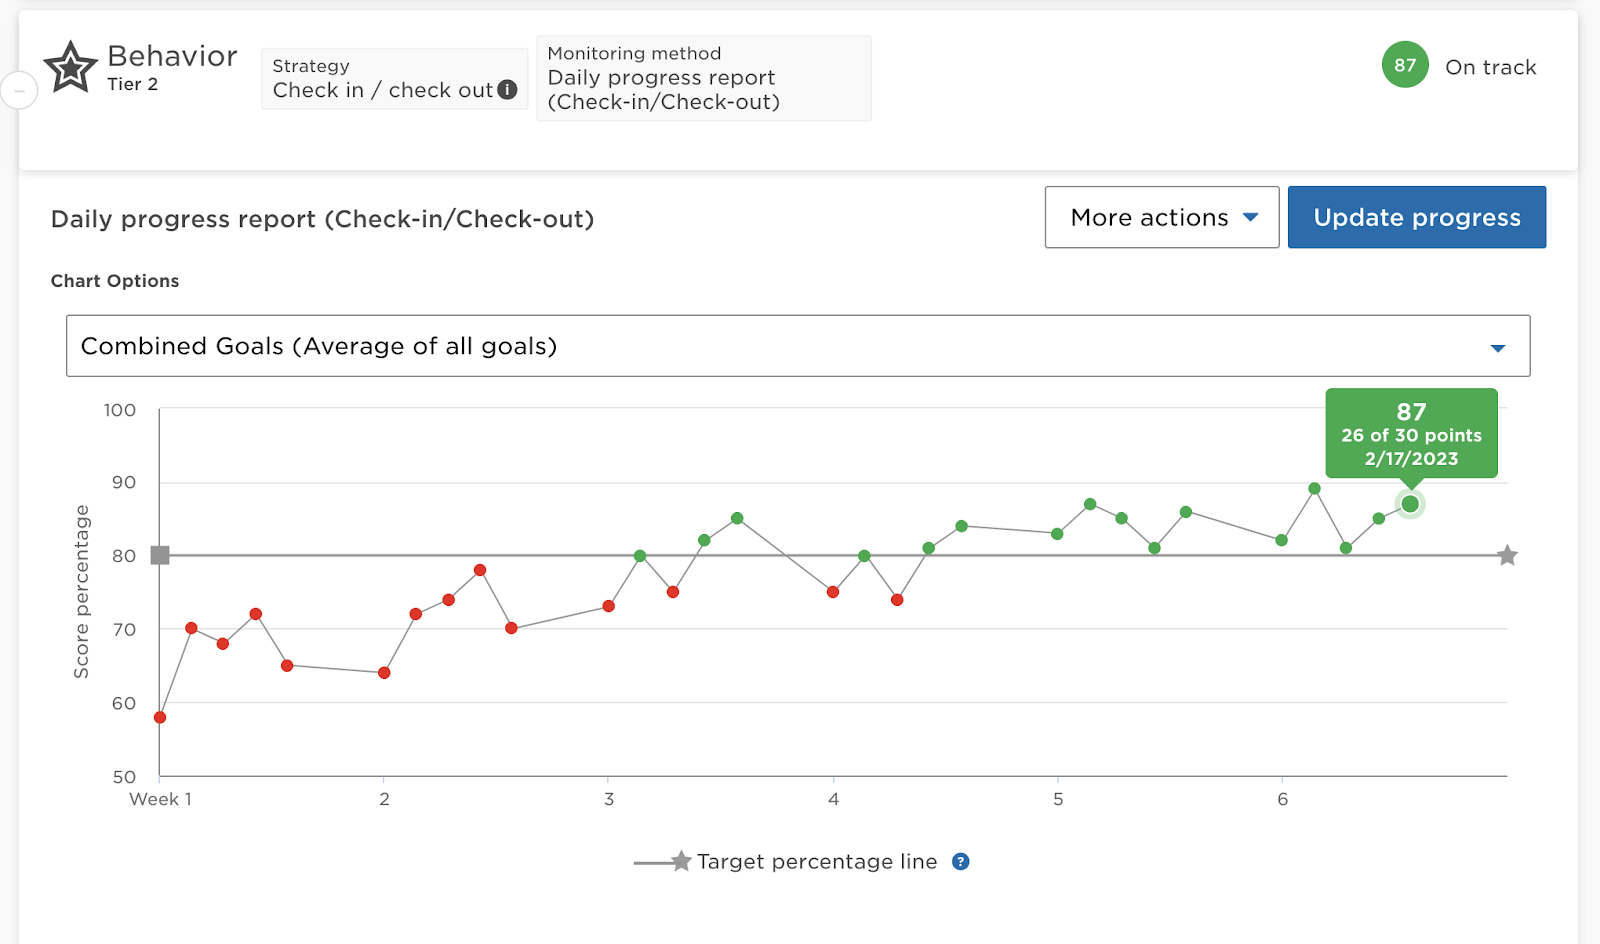
Task: Click the gray square at target line start
Action: coord(160,556)
